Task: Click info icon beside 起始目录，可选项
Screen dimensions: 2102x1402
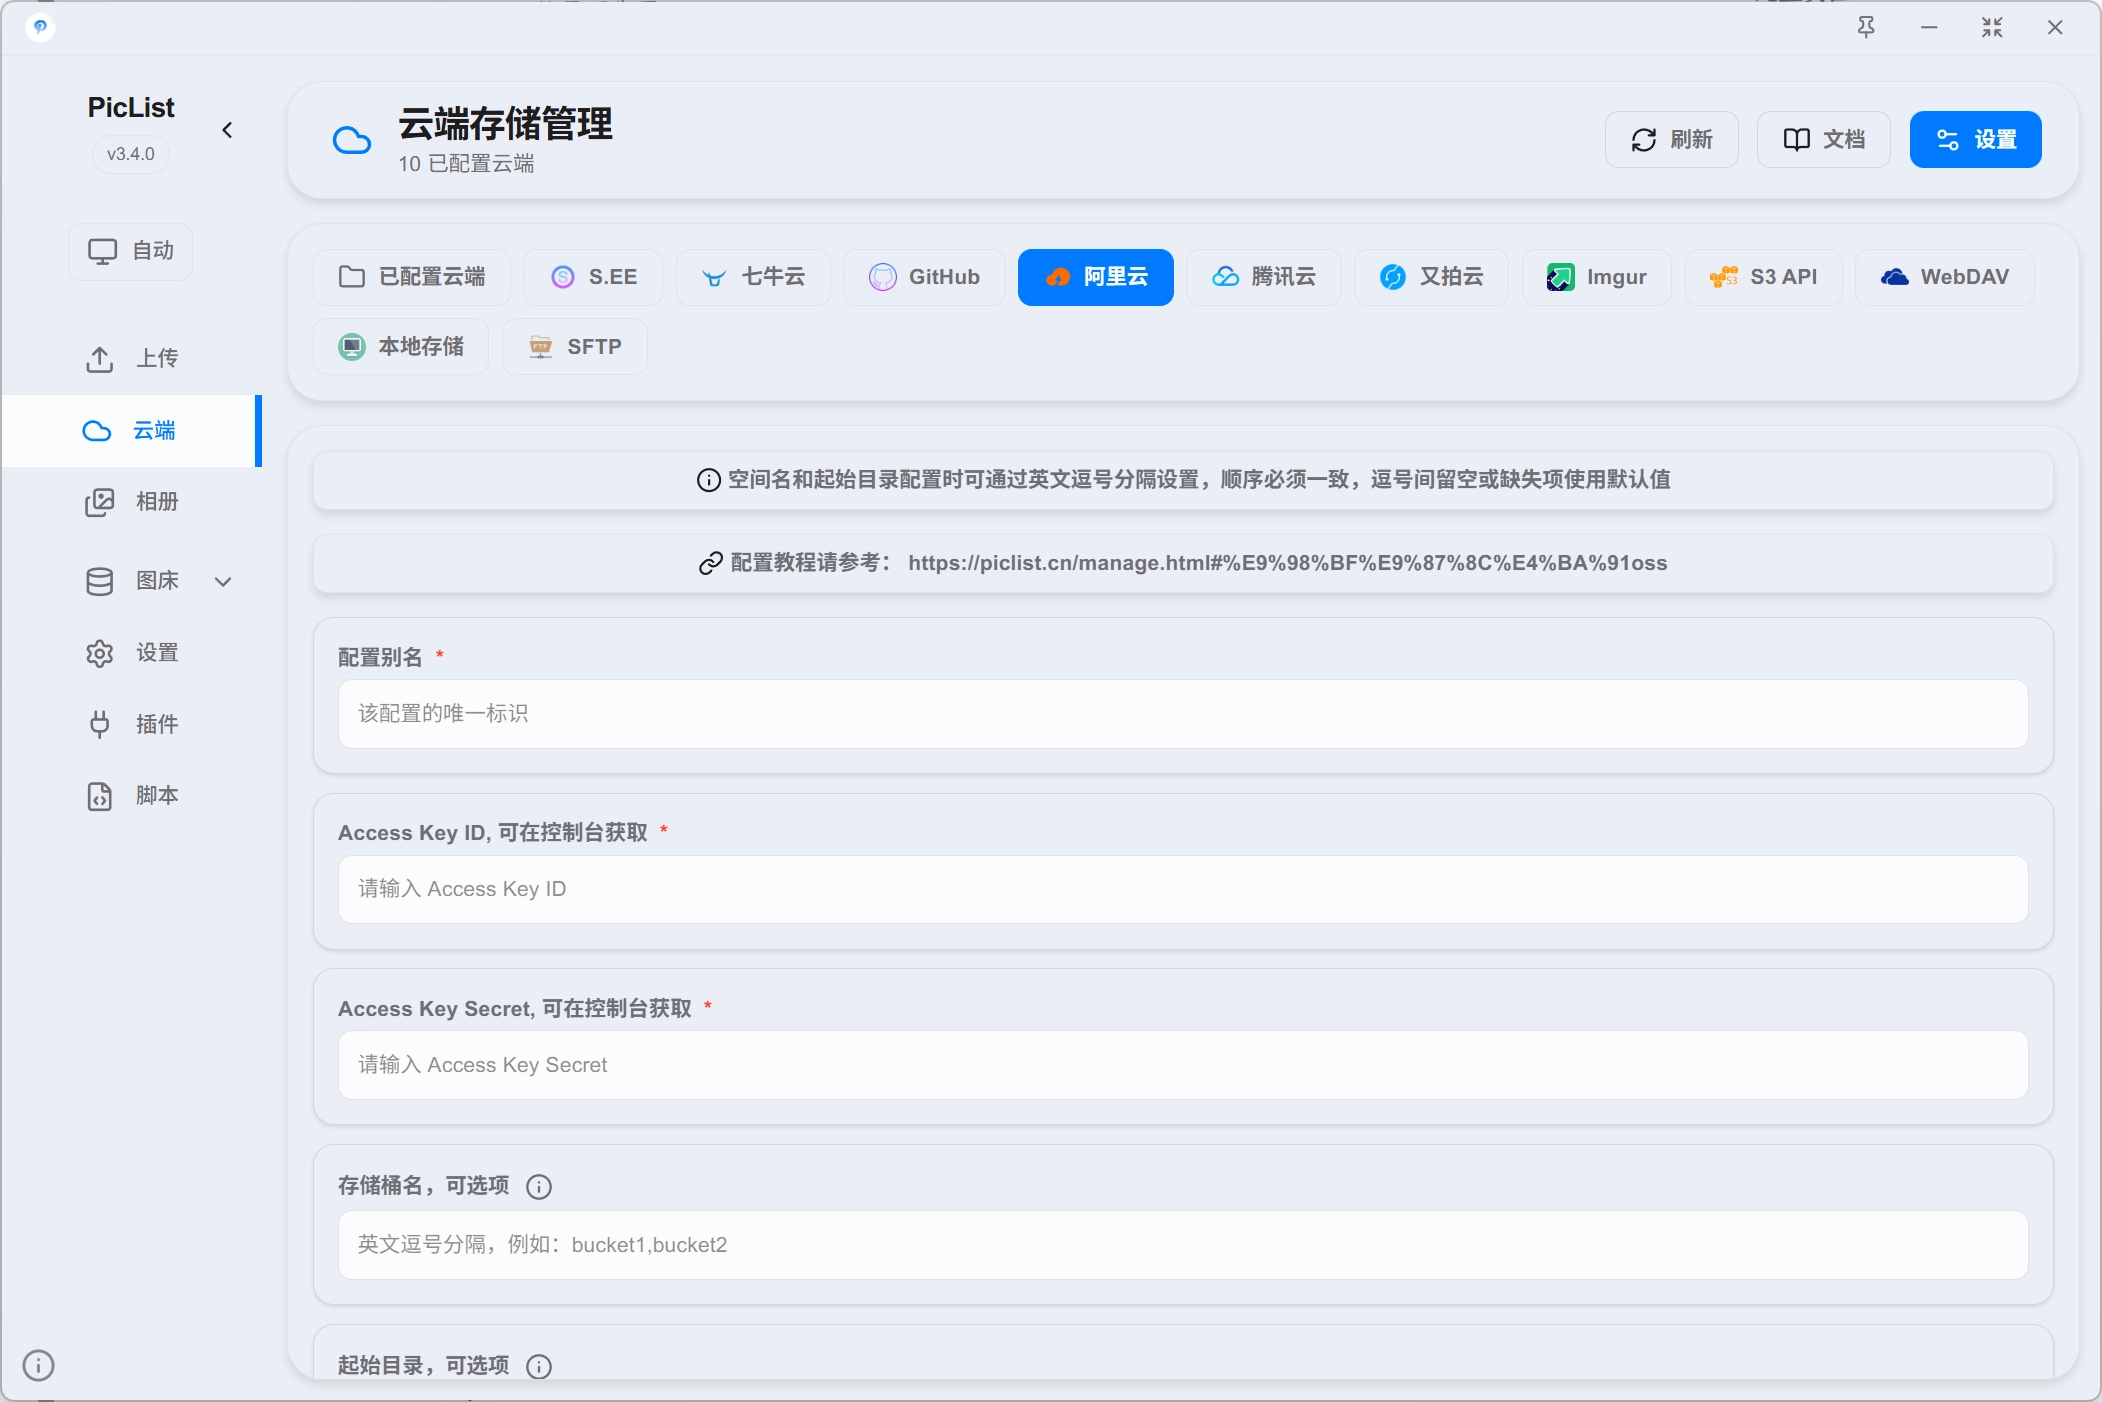Action: point(539,1366)
